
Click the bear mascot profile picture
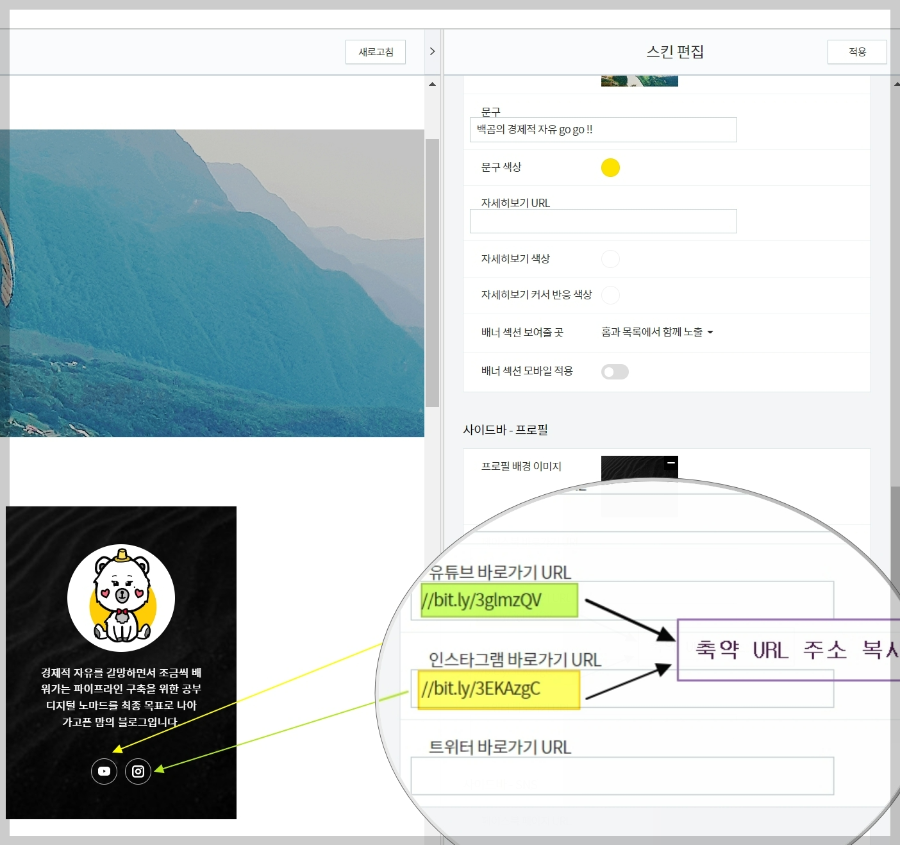120,597
